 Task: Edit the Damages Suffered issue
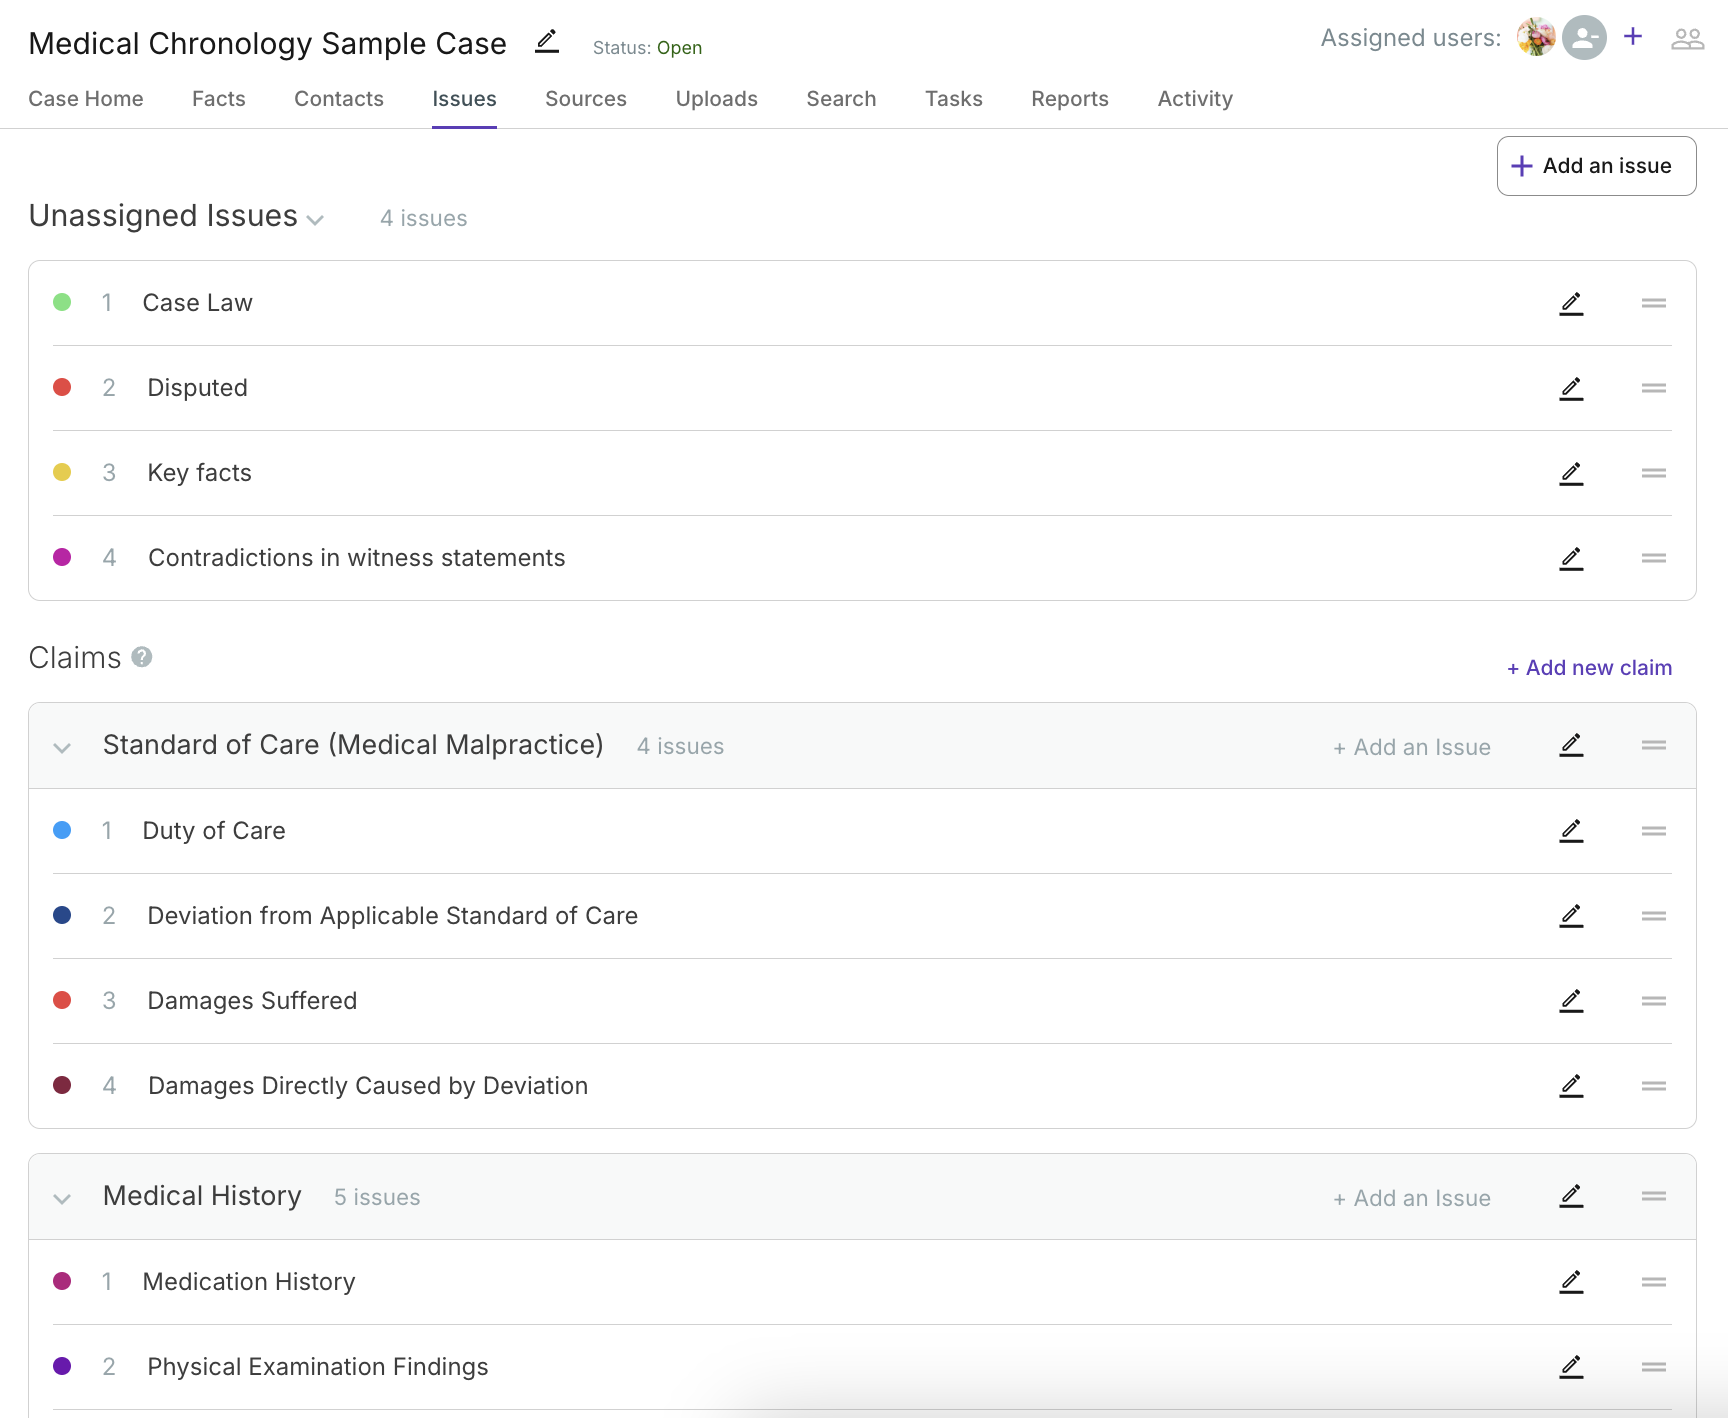coord(1570,1000)
